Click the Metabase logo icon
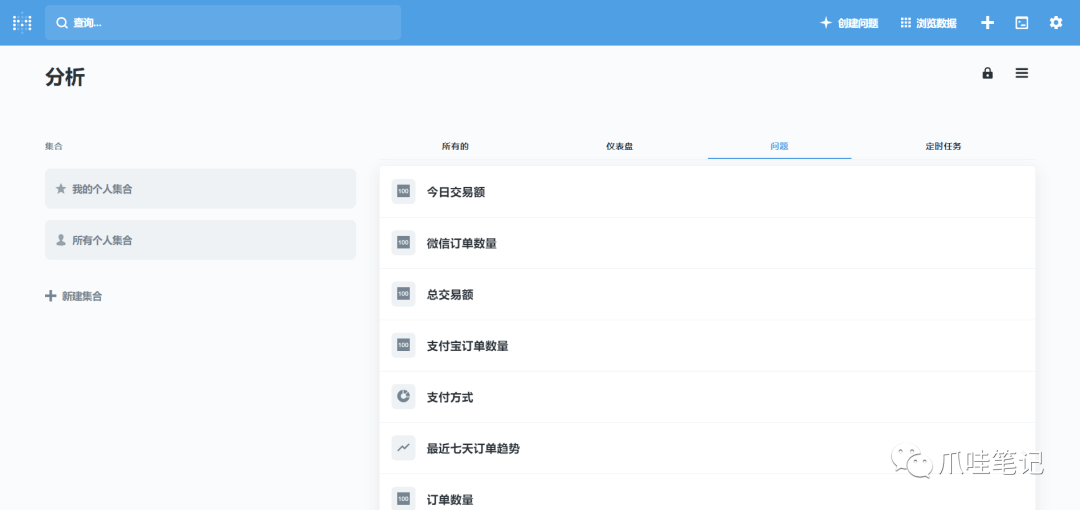 tap(22, 23)
